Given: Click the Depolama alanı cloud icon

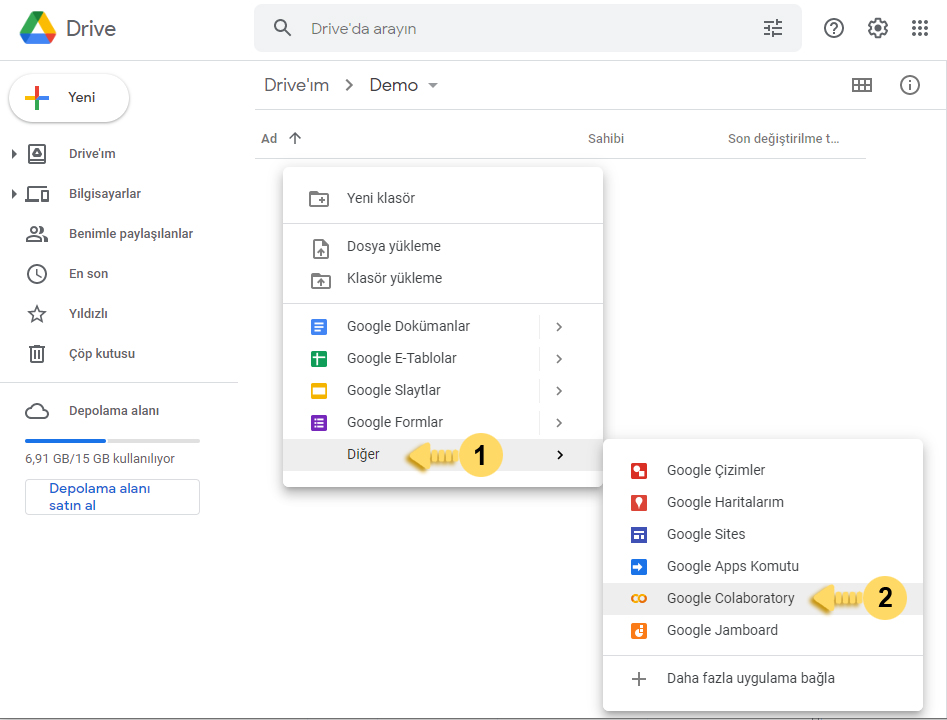Looking at the screenshot, I should 37,411.
